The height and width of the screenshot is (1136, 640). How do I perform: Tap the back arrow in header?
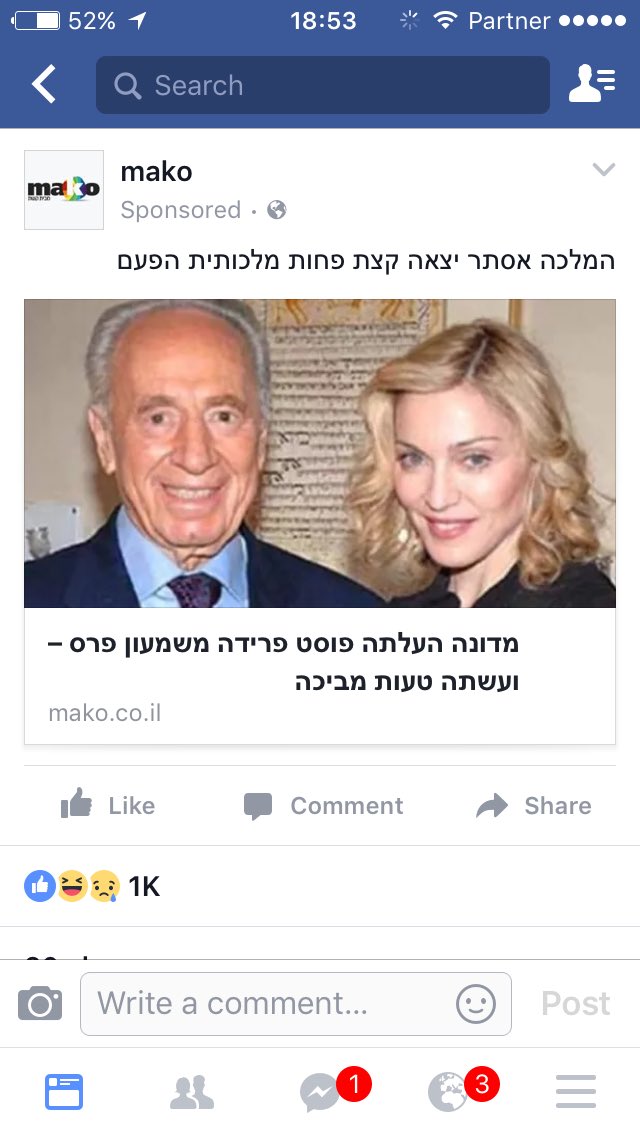pos(43,84)
